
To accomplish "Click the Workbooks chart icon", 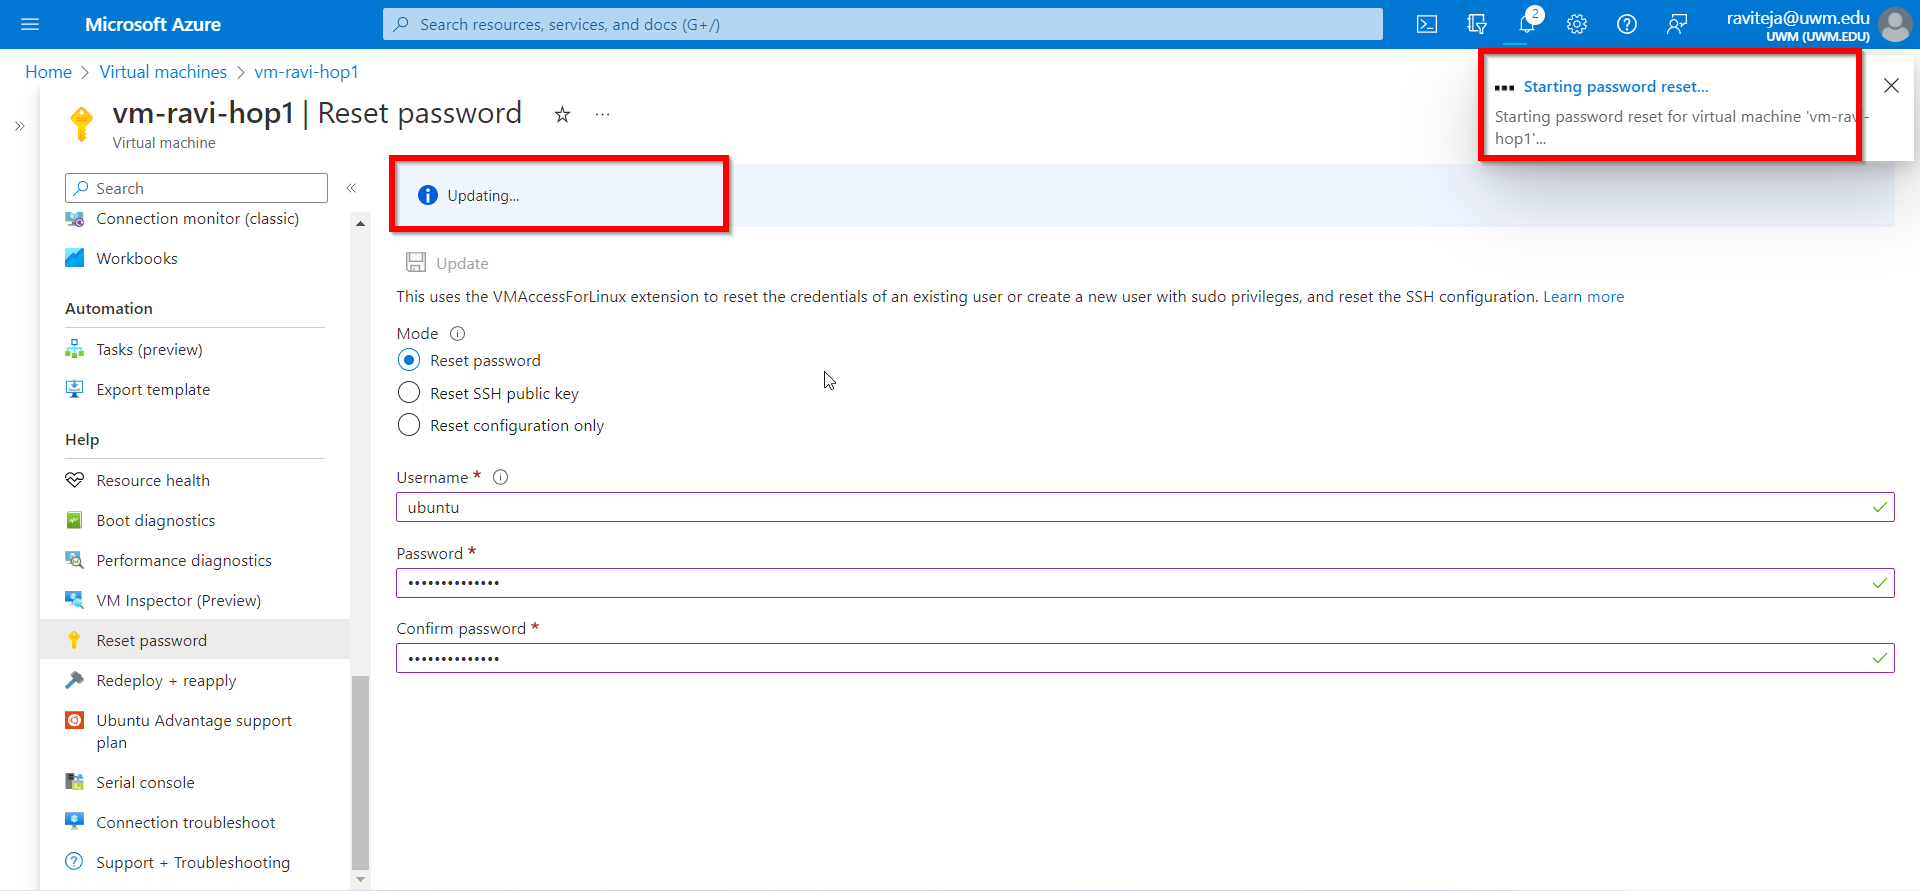I will [x=75, y=258].
